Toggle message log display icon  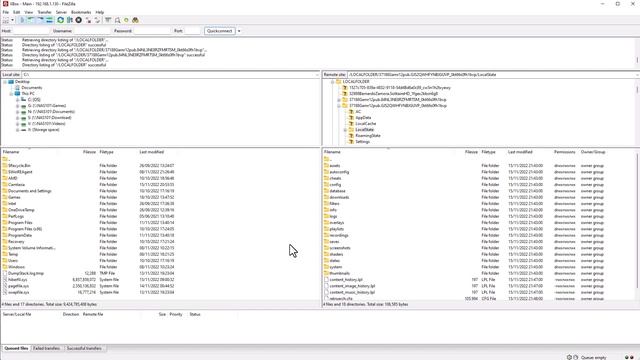pos(22,20)
